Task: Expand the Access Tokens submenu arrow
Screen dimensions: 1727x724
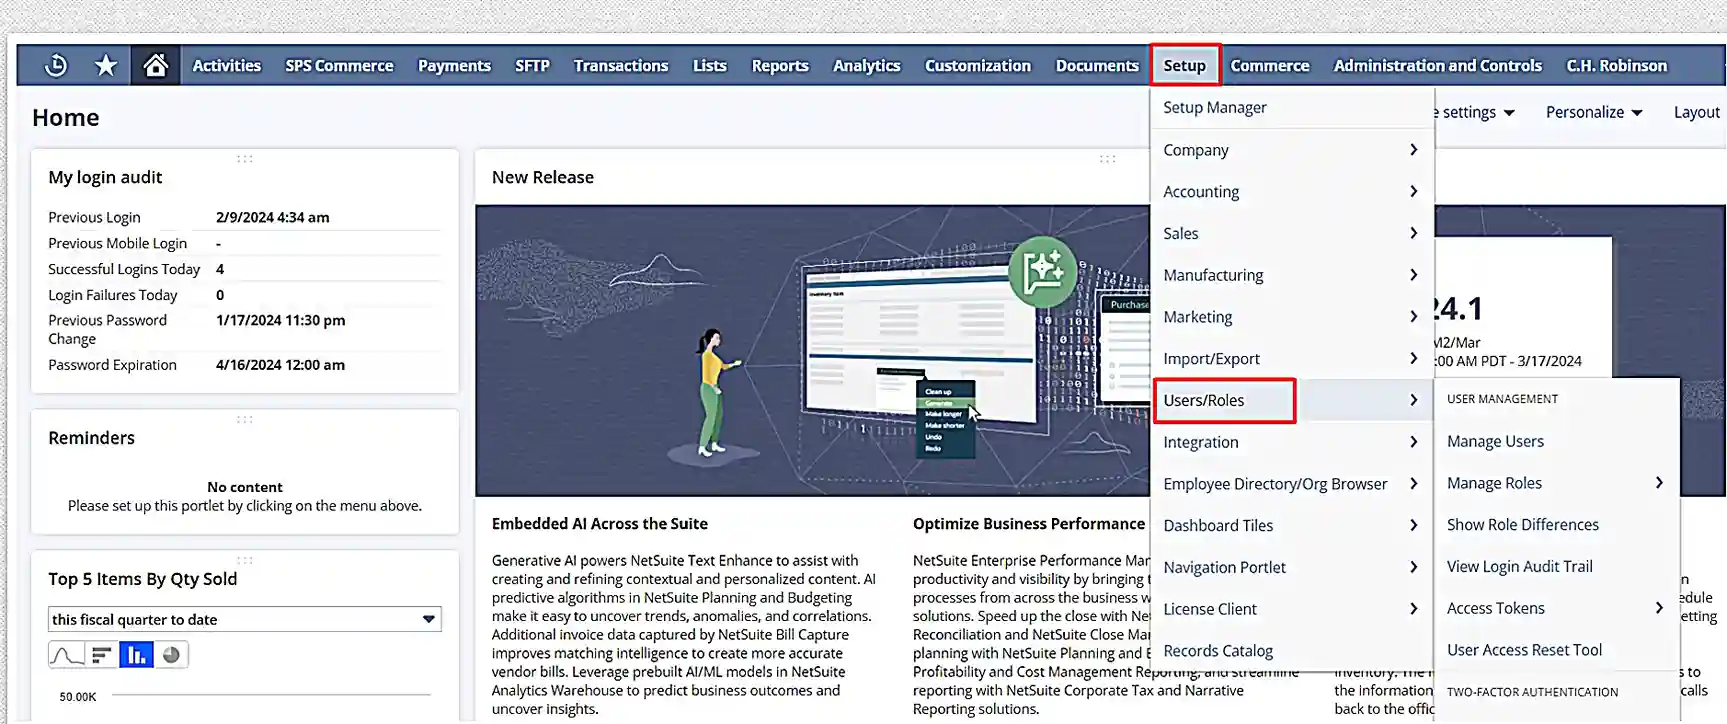Action: [1659, 608]
